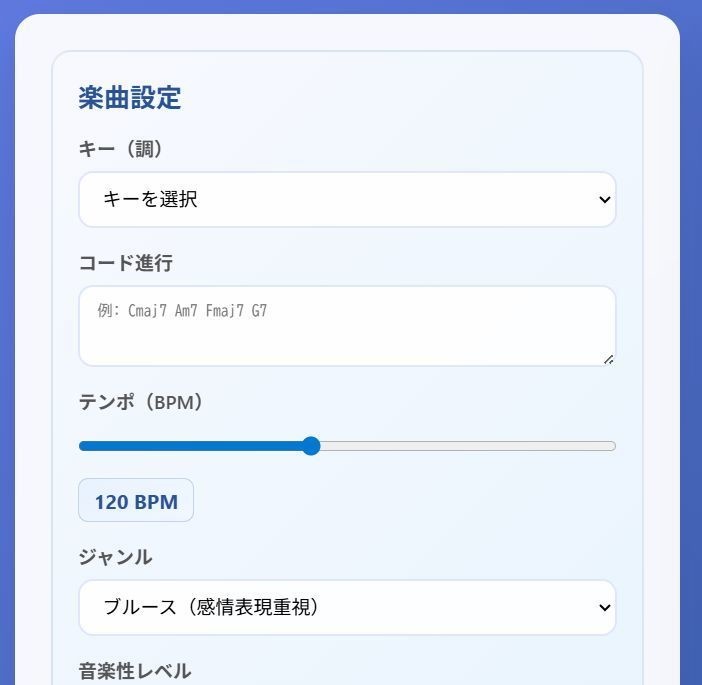The height and width of the screenshot is (685, 702).
Task: Click the chevron arrow on the ブルース genre dropdown
Action: pyautogui.click(x=603, y=607)
